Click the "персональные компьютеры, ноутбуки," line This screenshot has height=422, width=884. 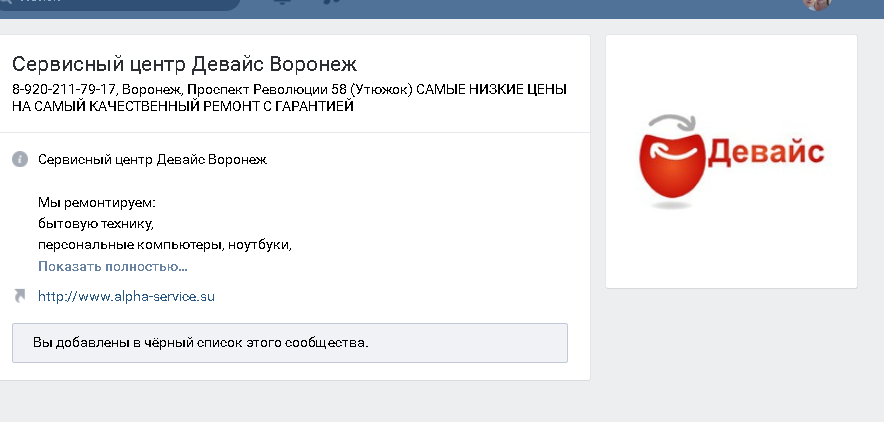[170, 244]
